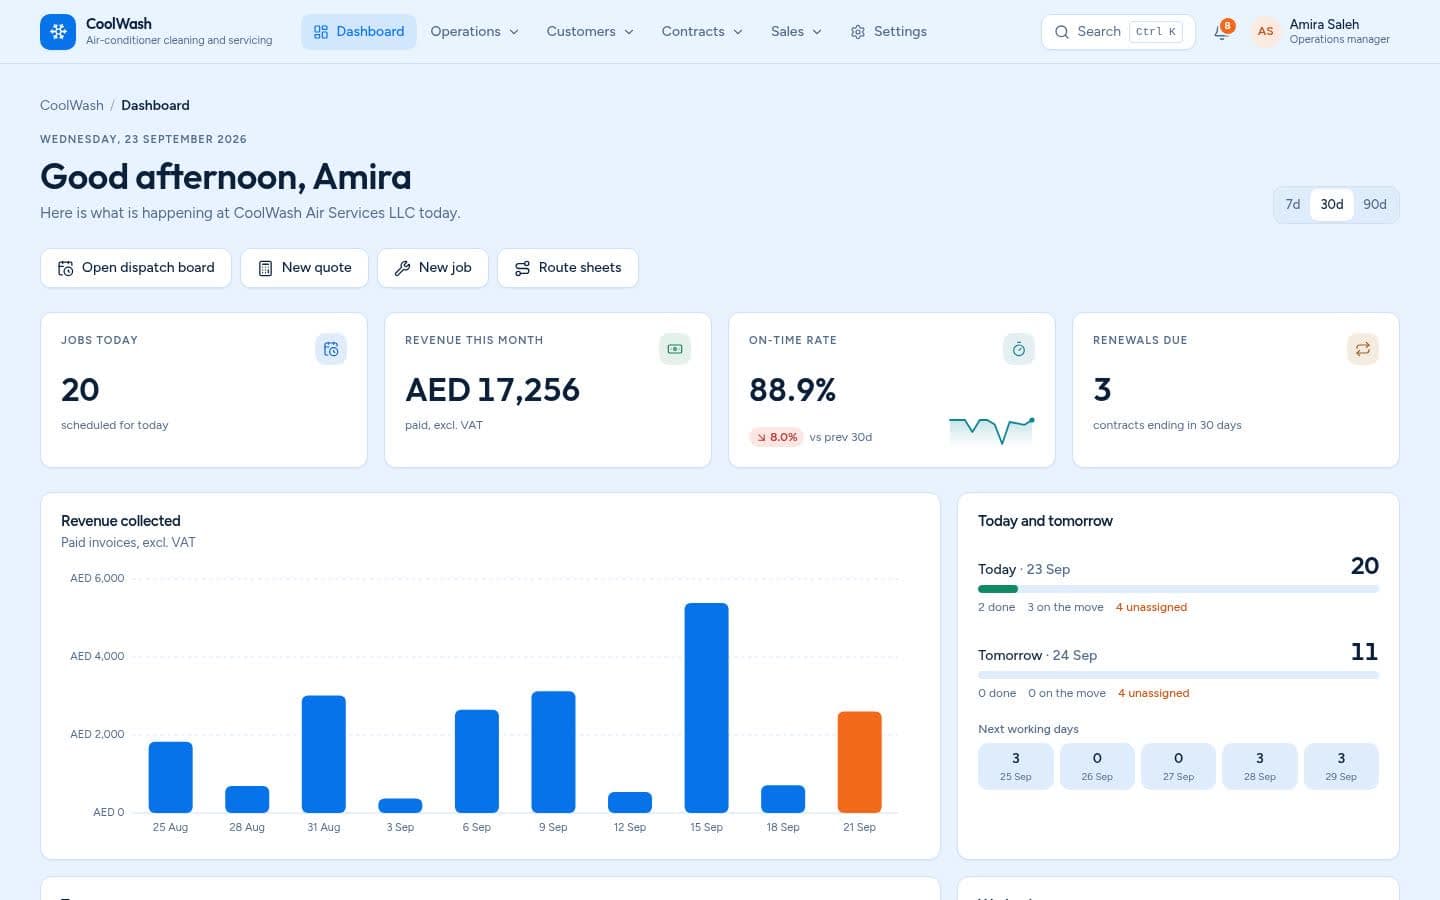Click the jobs today calendar icon

pyautogui.click(x=331, y=349)
